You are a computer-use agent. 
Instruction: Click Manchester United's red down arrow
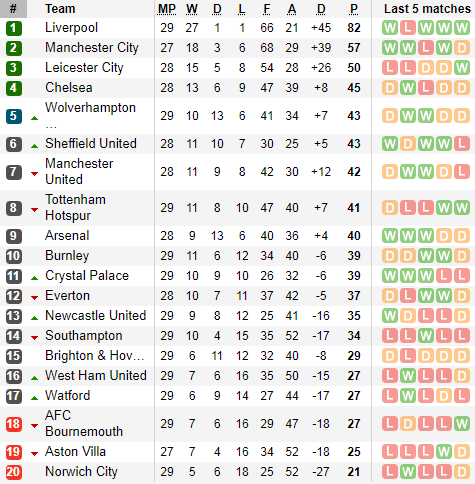pos(34,174)
